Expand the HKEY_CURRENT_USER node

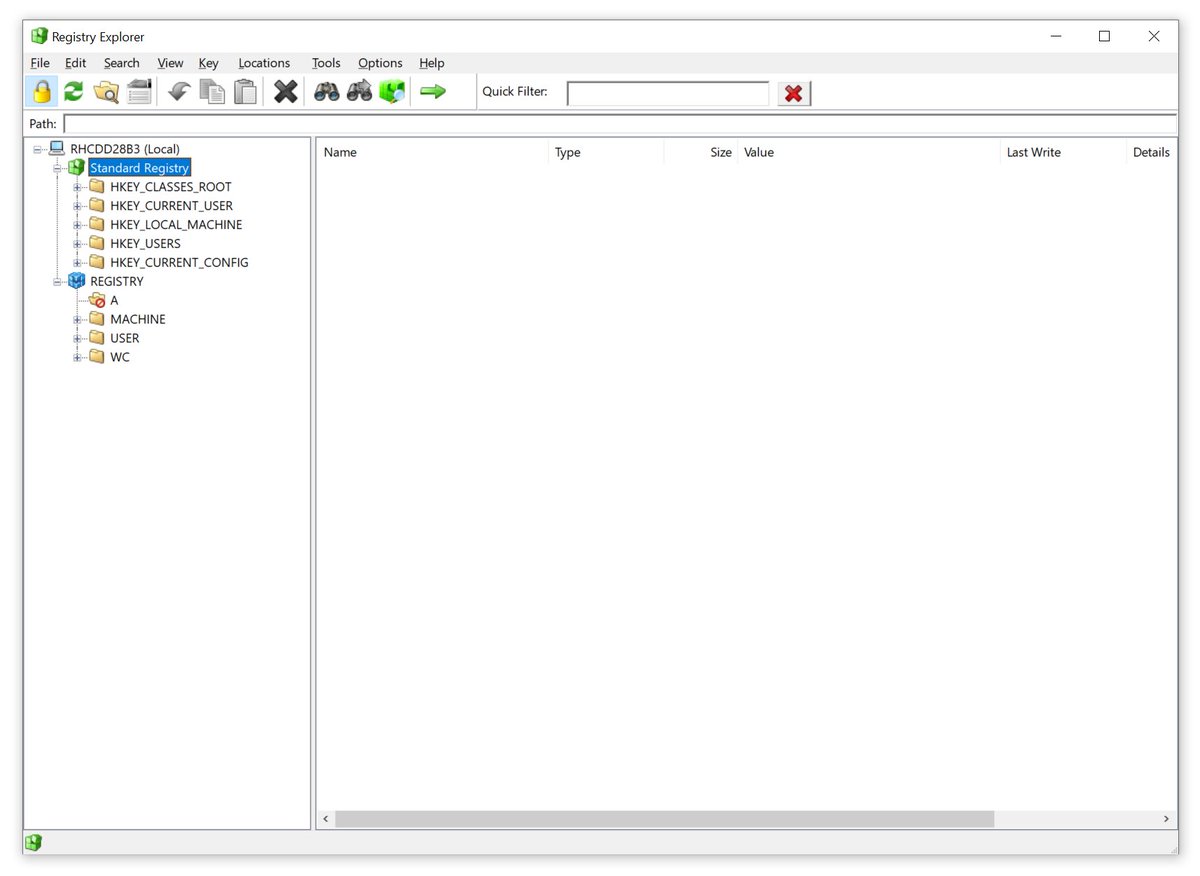coord(78,206)
